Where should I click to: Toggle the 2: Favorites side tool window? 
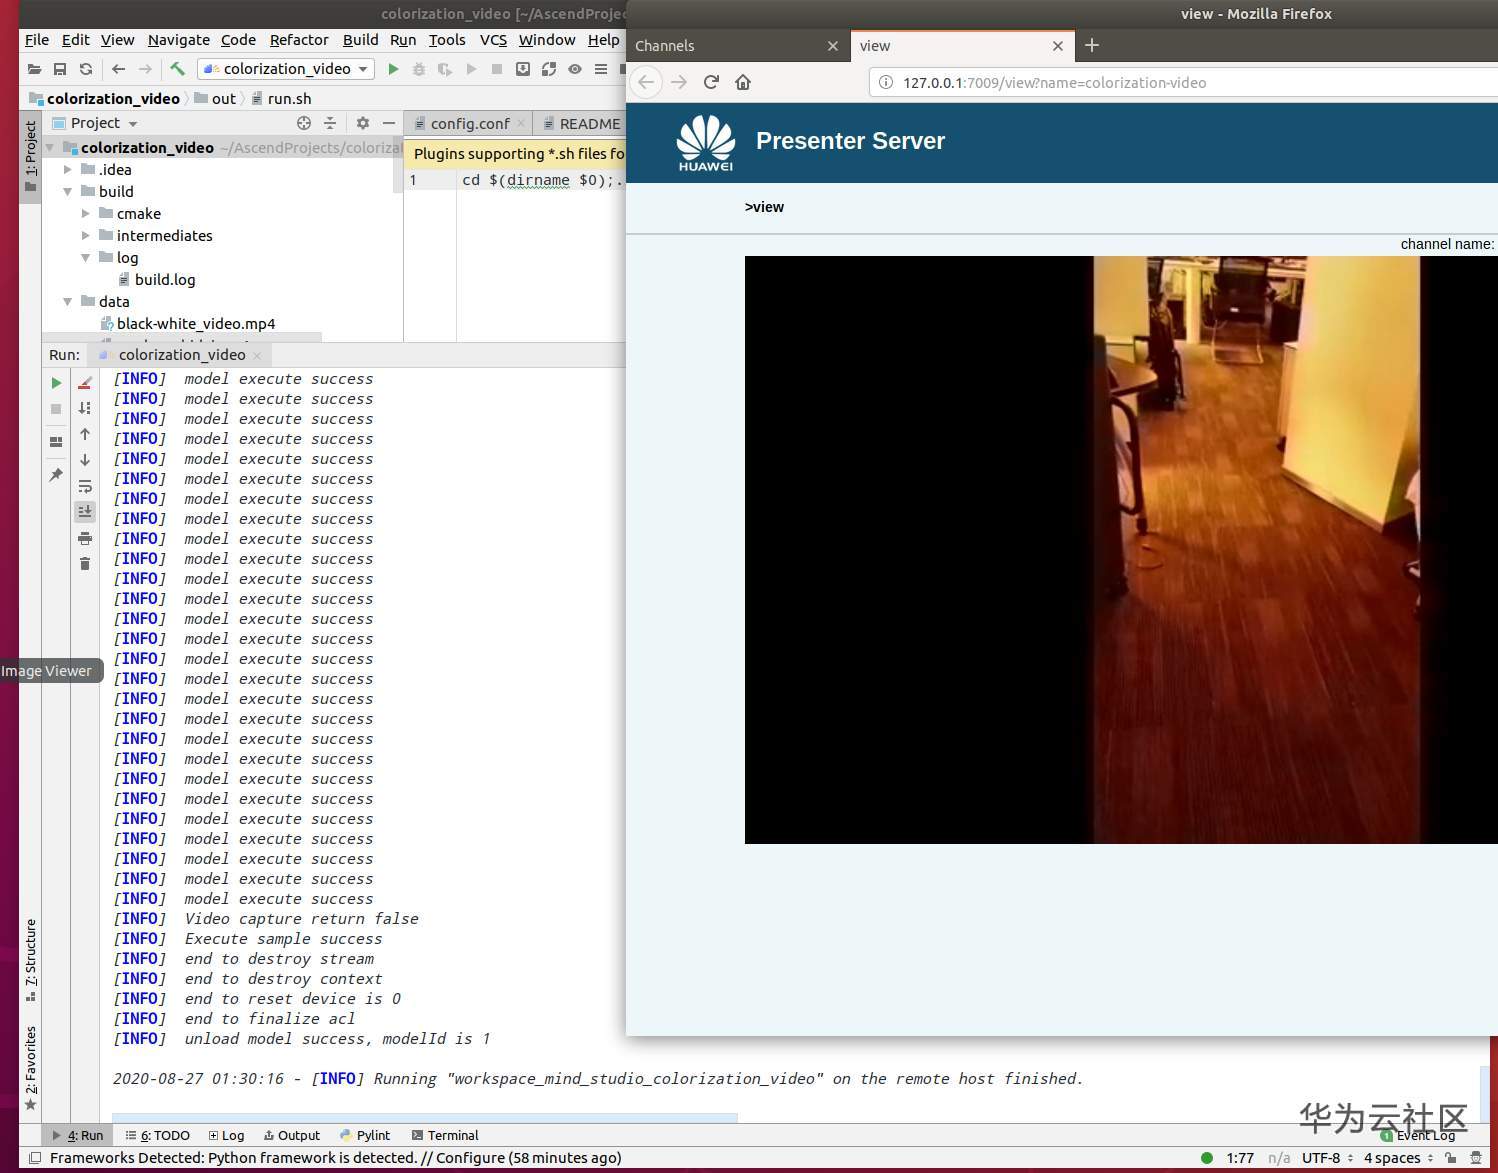tap(30, 1068)
